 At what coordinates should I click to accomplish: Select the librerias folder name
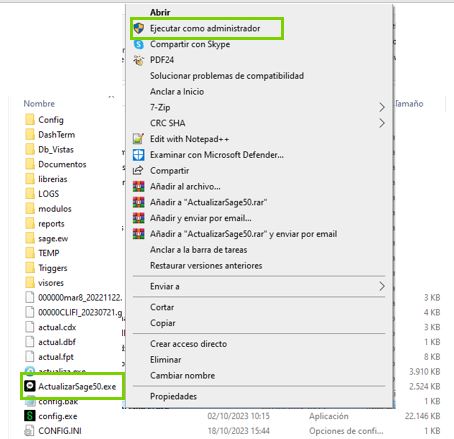point(53,179)
